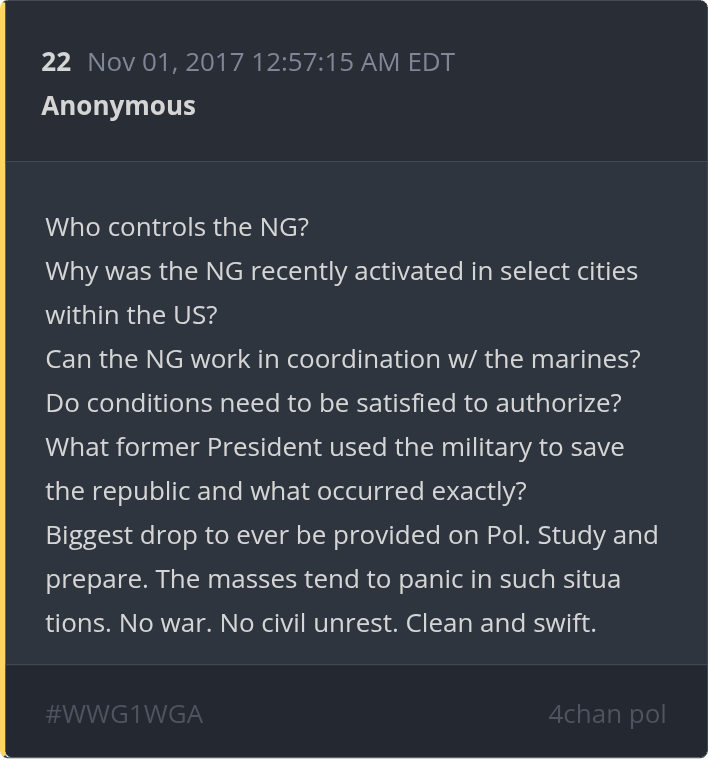Click the line about coordination w/ the marines
This screenshot has width=710, height=760.
[342, 359]
